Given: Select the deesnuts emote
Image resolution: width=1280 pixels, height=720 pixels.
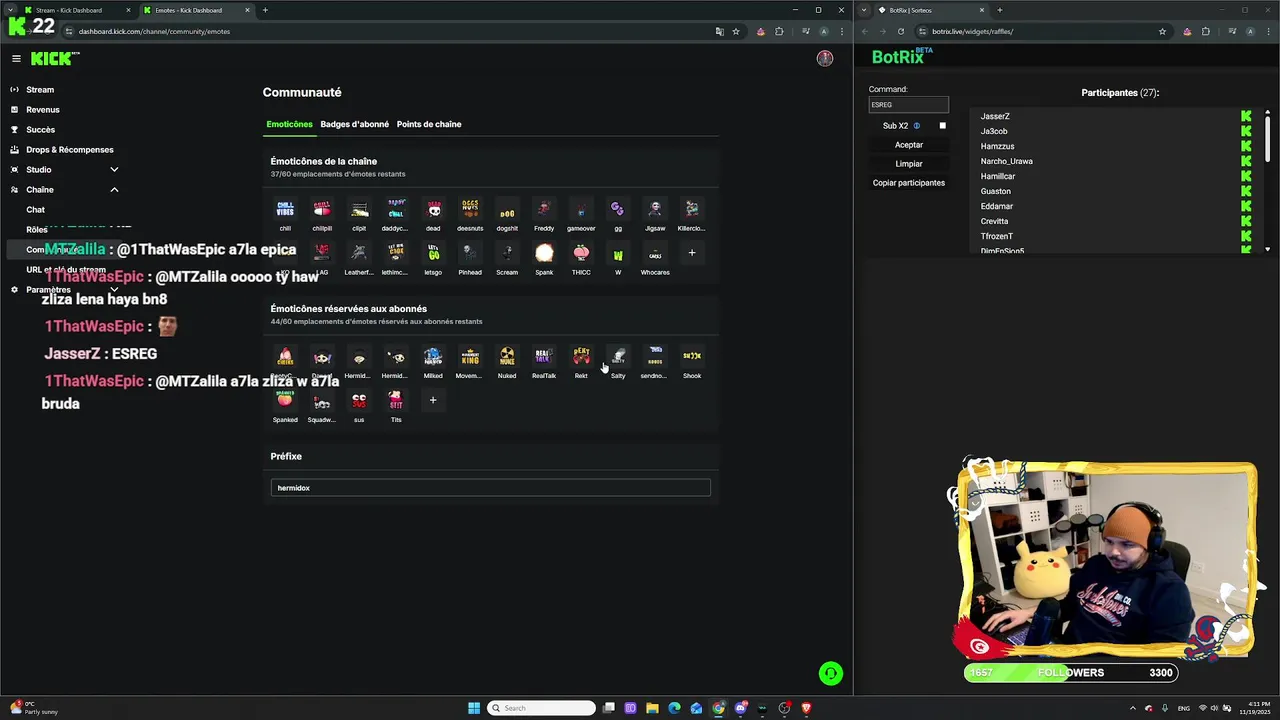Looking at the screenshot, I should coord(470,209).
